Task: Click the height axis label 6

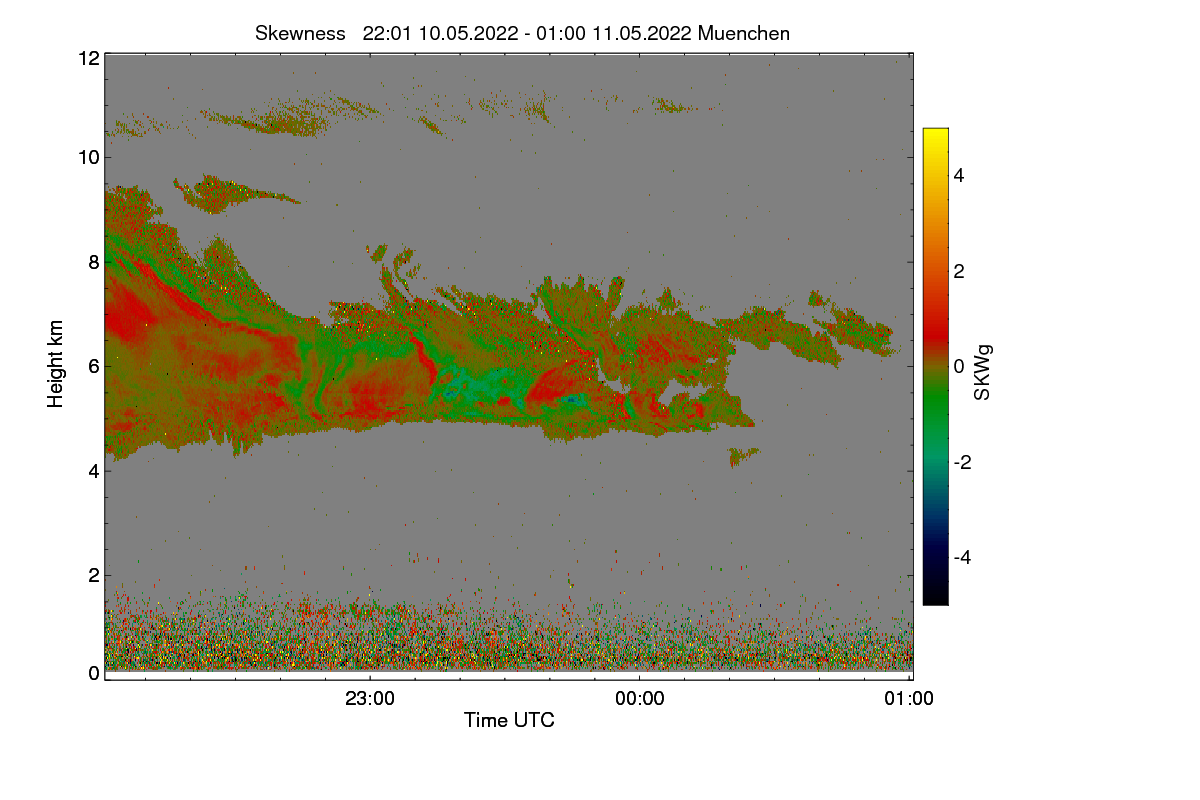Action: tap(93, 366)
